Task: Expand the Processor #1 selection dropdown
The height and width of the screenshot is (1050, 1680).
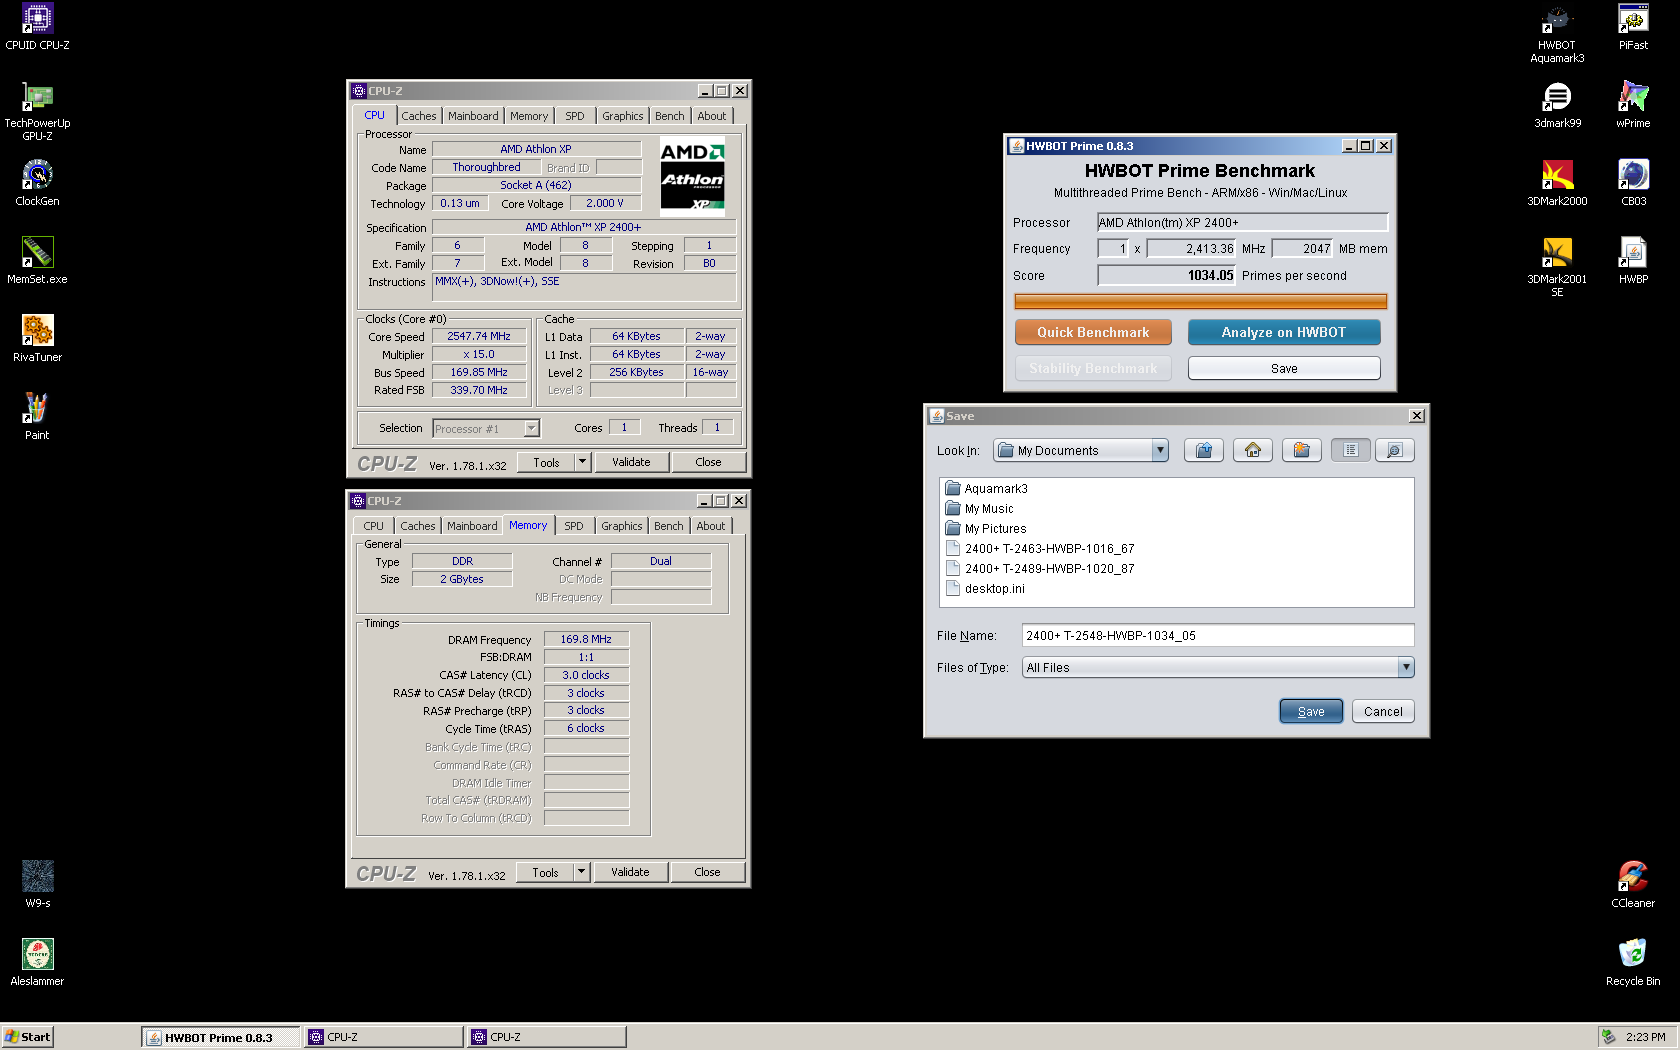Action: [532, 429]
